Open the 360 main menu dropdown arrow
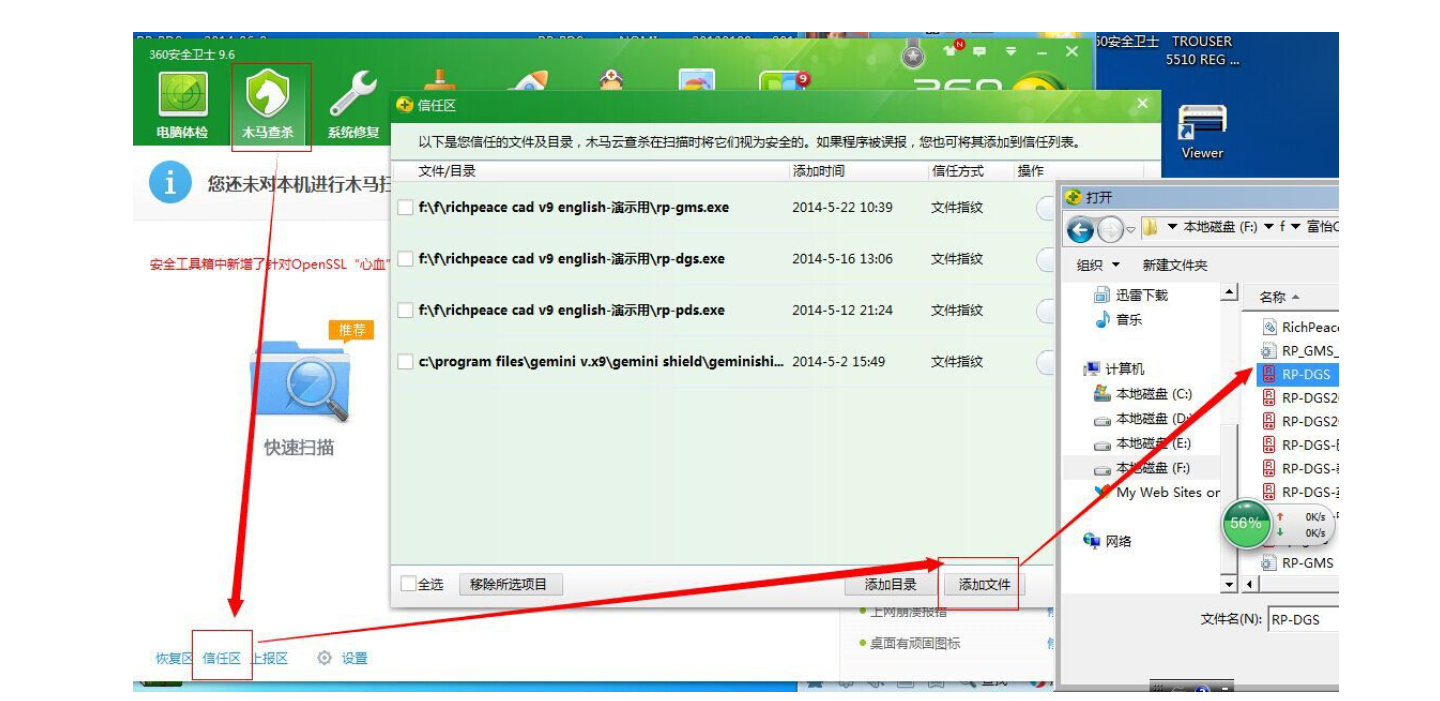This screenshot has height=701, width=1440. pos(1011,51)
